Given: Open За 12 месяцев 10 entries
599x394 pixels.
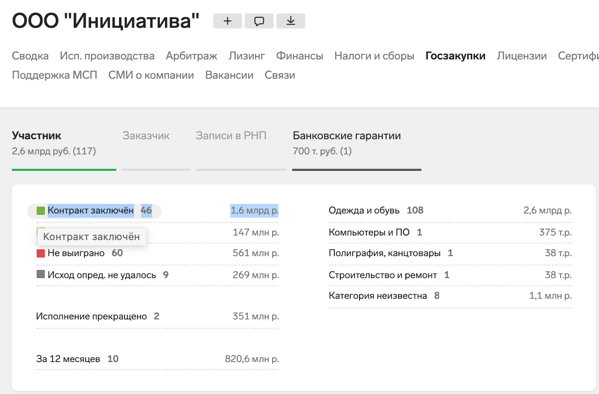Looking at the screenshot, I should (77, 359).
